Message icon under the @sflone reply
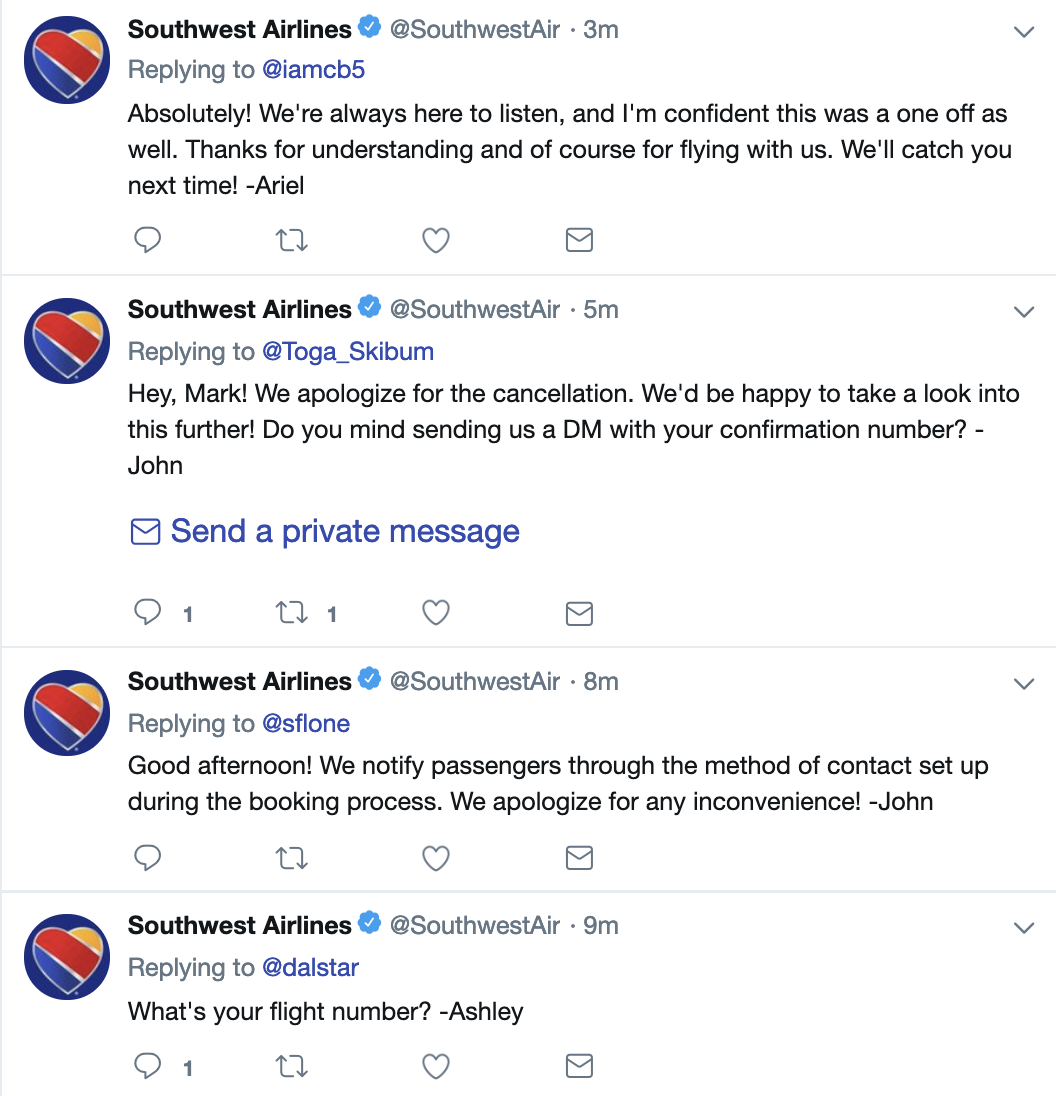 pos(579,858)
